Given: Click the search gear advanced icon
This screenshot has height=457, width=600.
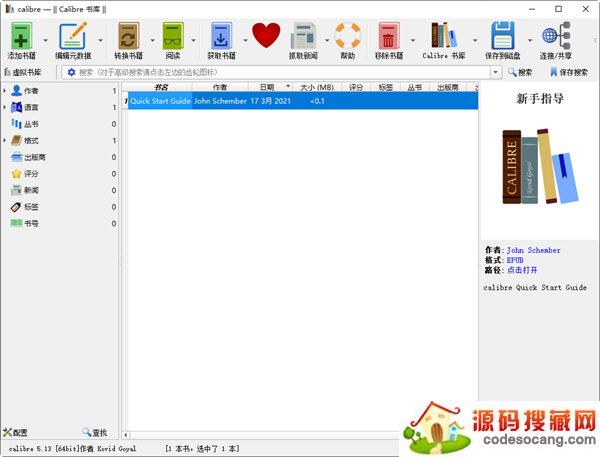Looking at the screenshot, I should (71, 72).
